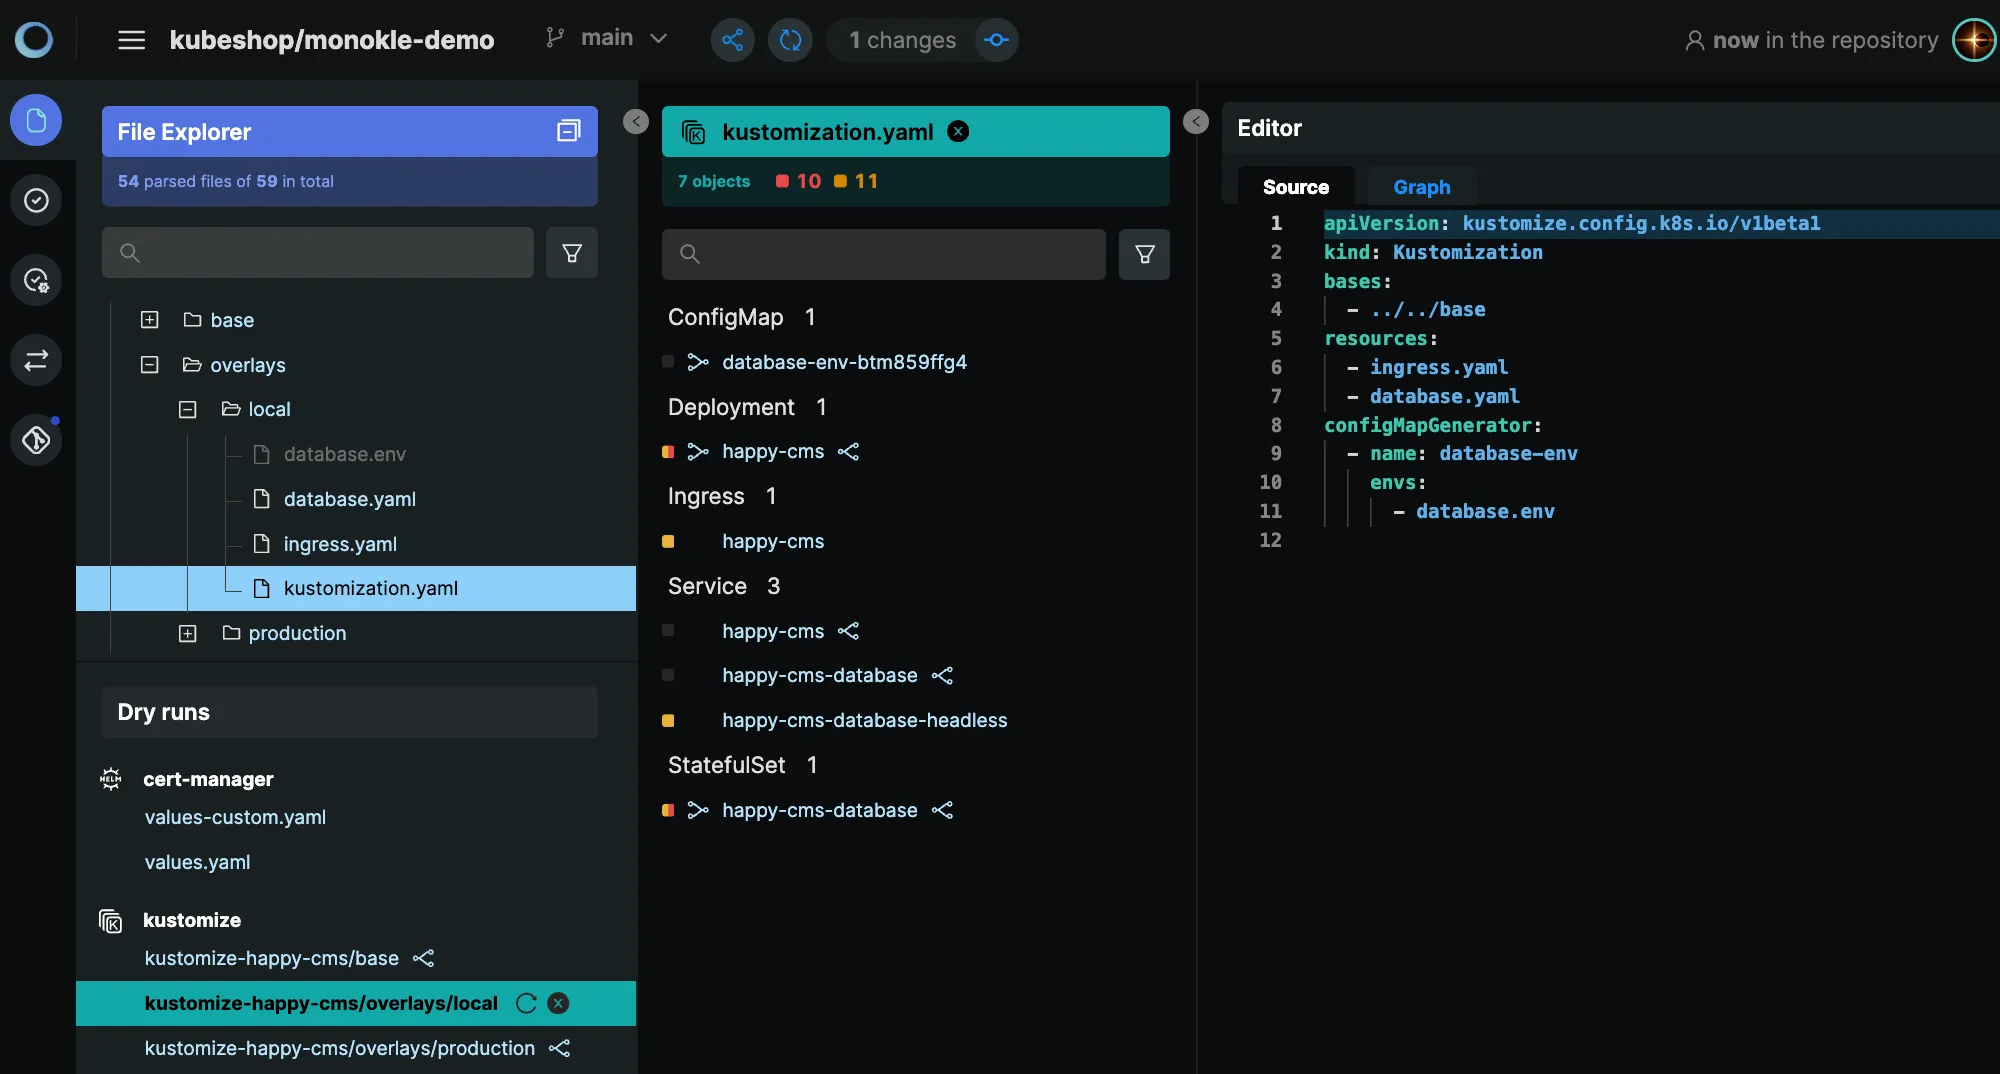Open kustomize-happy-cms/base dry run

pos(271,959)
